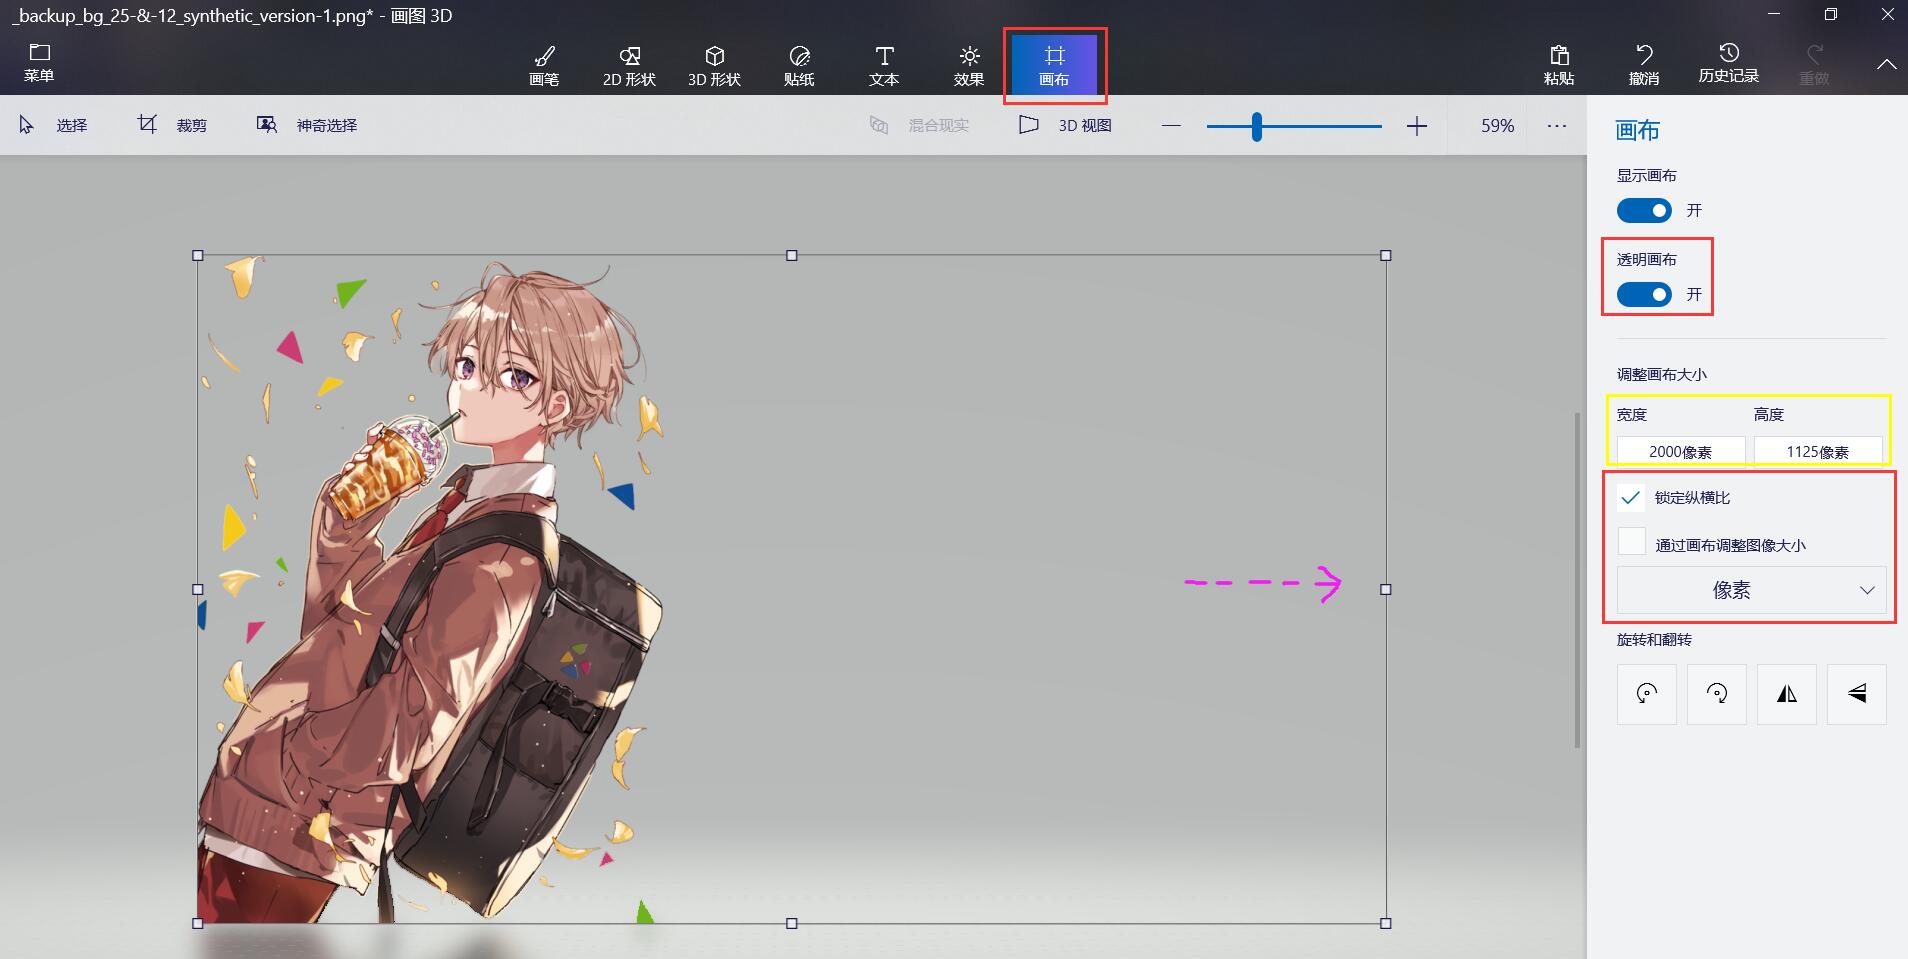Toggle the 透明画布 transparent canvas switch
Image resolution: width=1908 pixels, height=959 pixels.
1644,295
